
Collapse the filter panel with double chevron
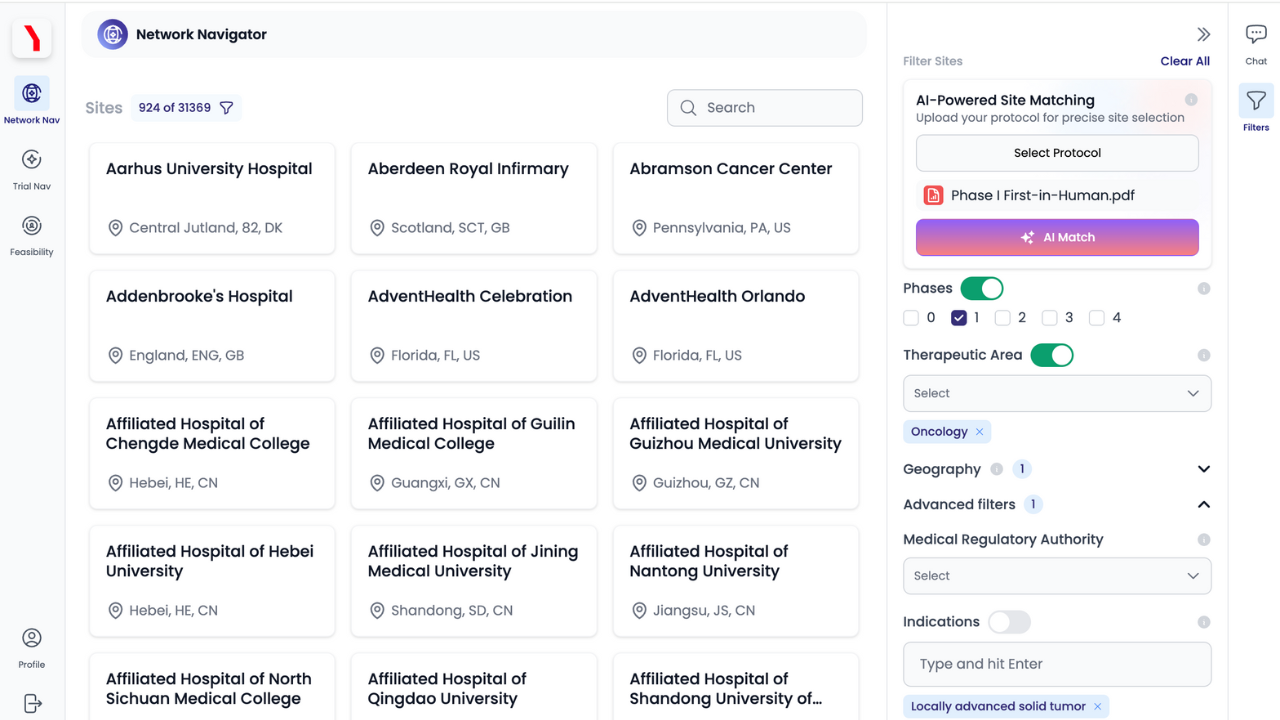[x=1203, y=34]
